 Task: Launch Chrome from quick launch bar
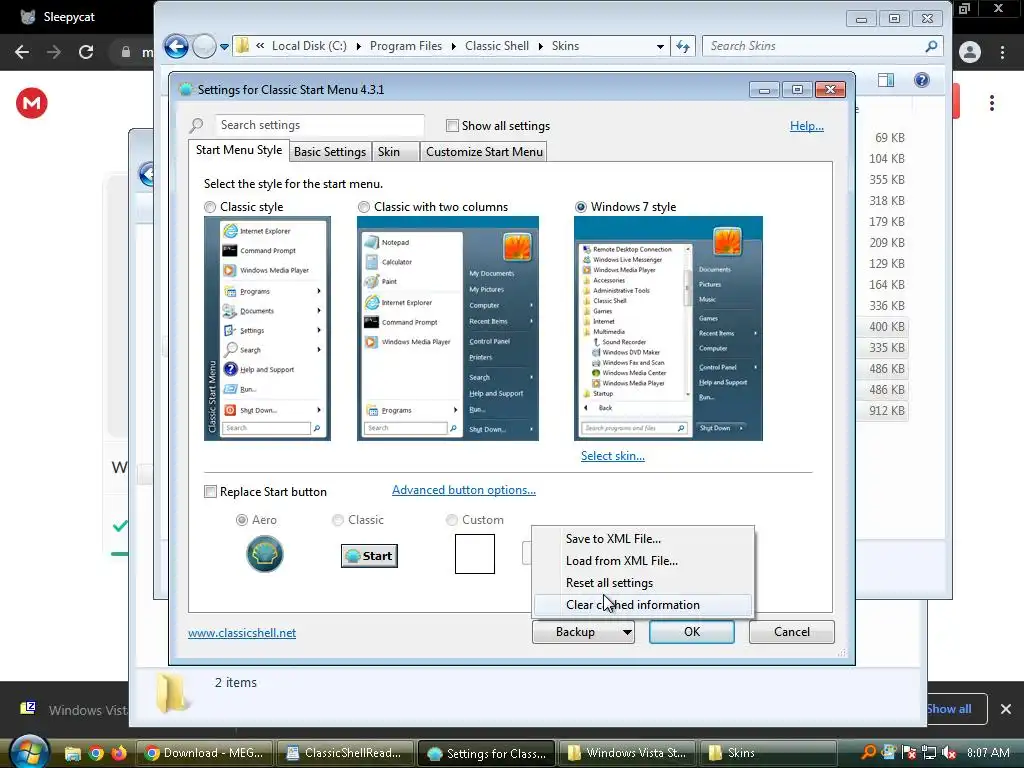pos(96,754)
